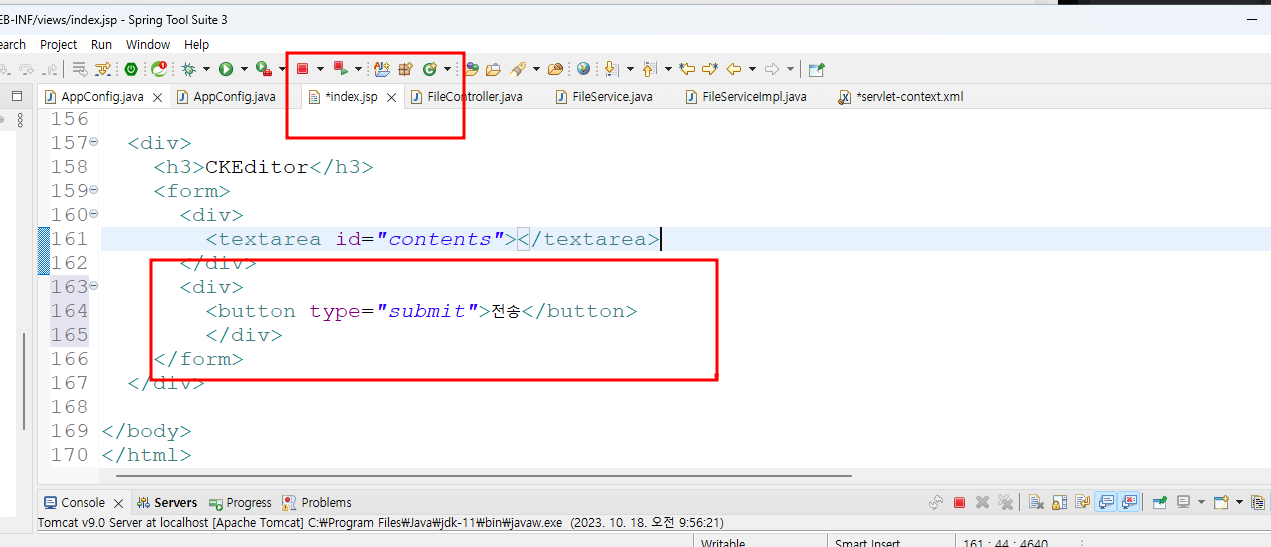
Task: Open dropdown beside Debug bug icon
Action: coord(206,69)
